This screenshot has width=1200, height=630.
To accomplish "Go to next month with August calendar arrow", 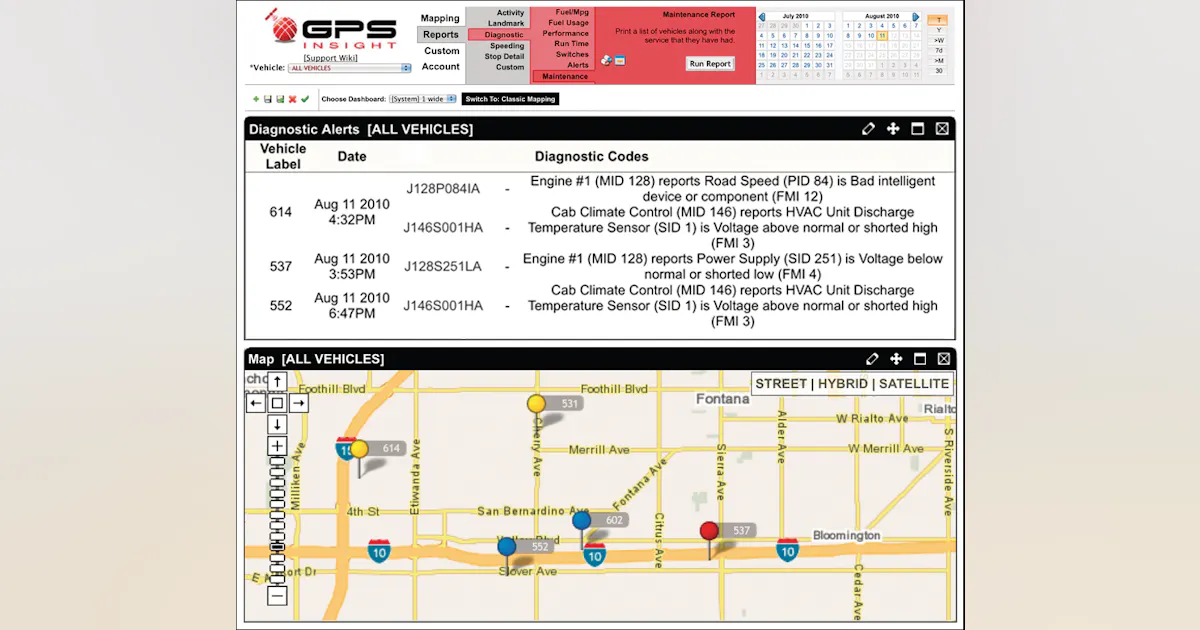I will pyautogui.click(x=916, y=17).
